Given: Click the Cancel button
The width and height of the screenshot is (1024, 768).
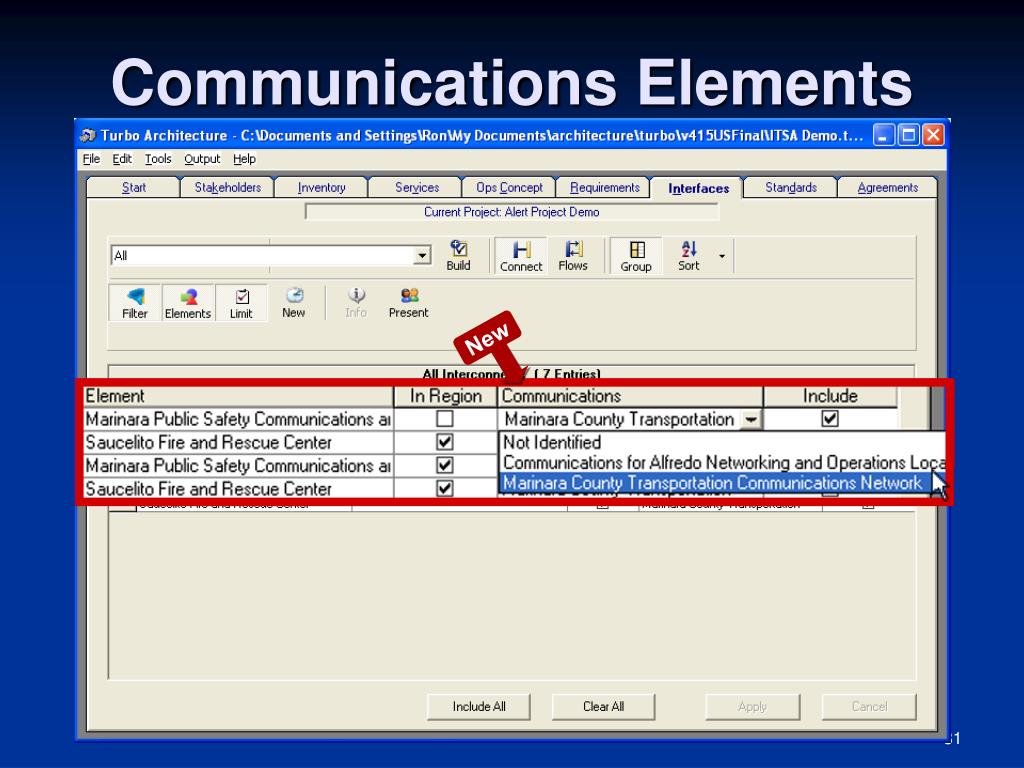Looking at the screenshot, I should (869, 707).
